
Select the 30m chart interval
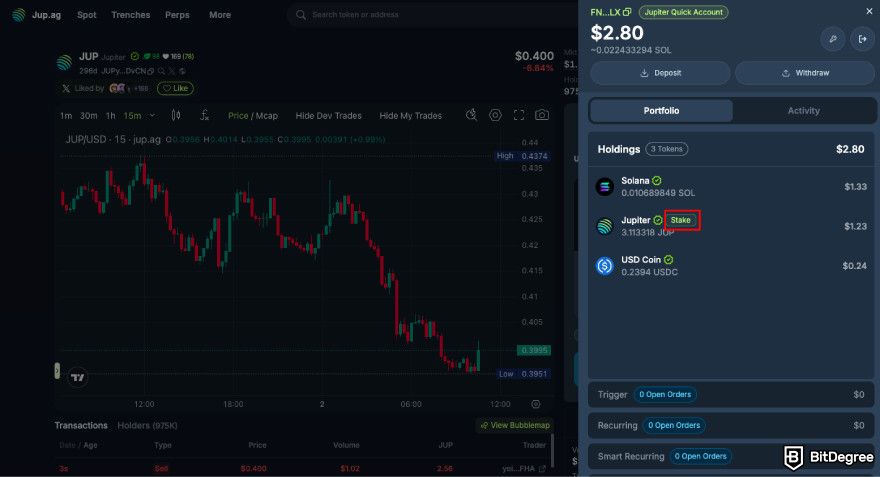pyautogui.click(x=89, y=116)
